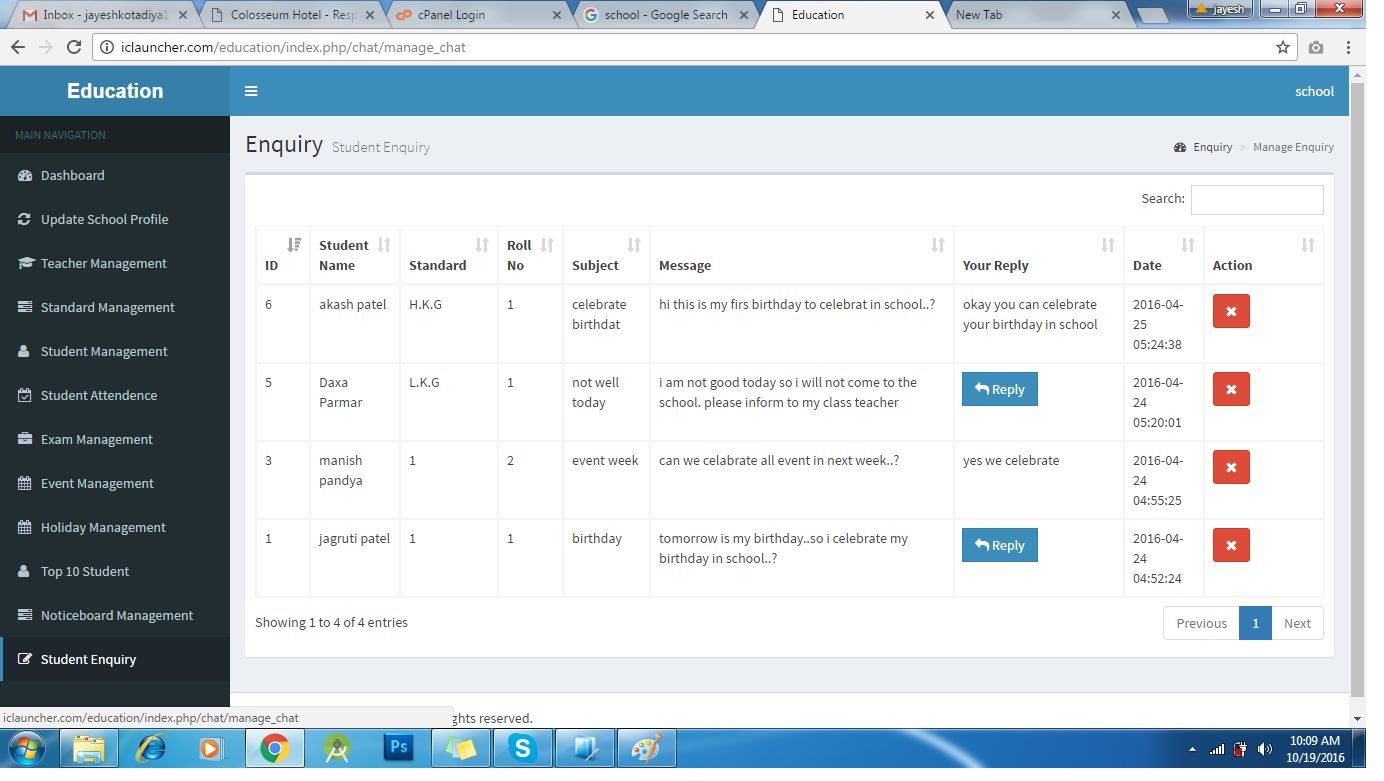Screen dimensions: 1384x781
Task: Click the Teacher Management graduation cap icon
Action: [x=25, y=263]
